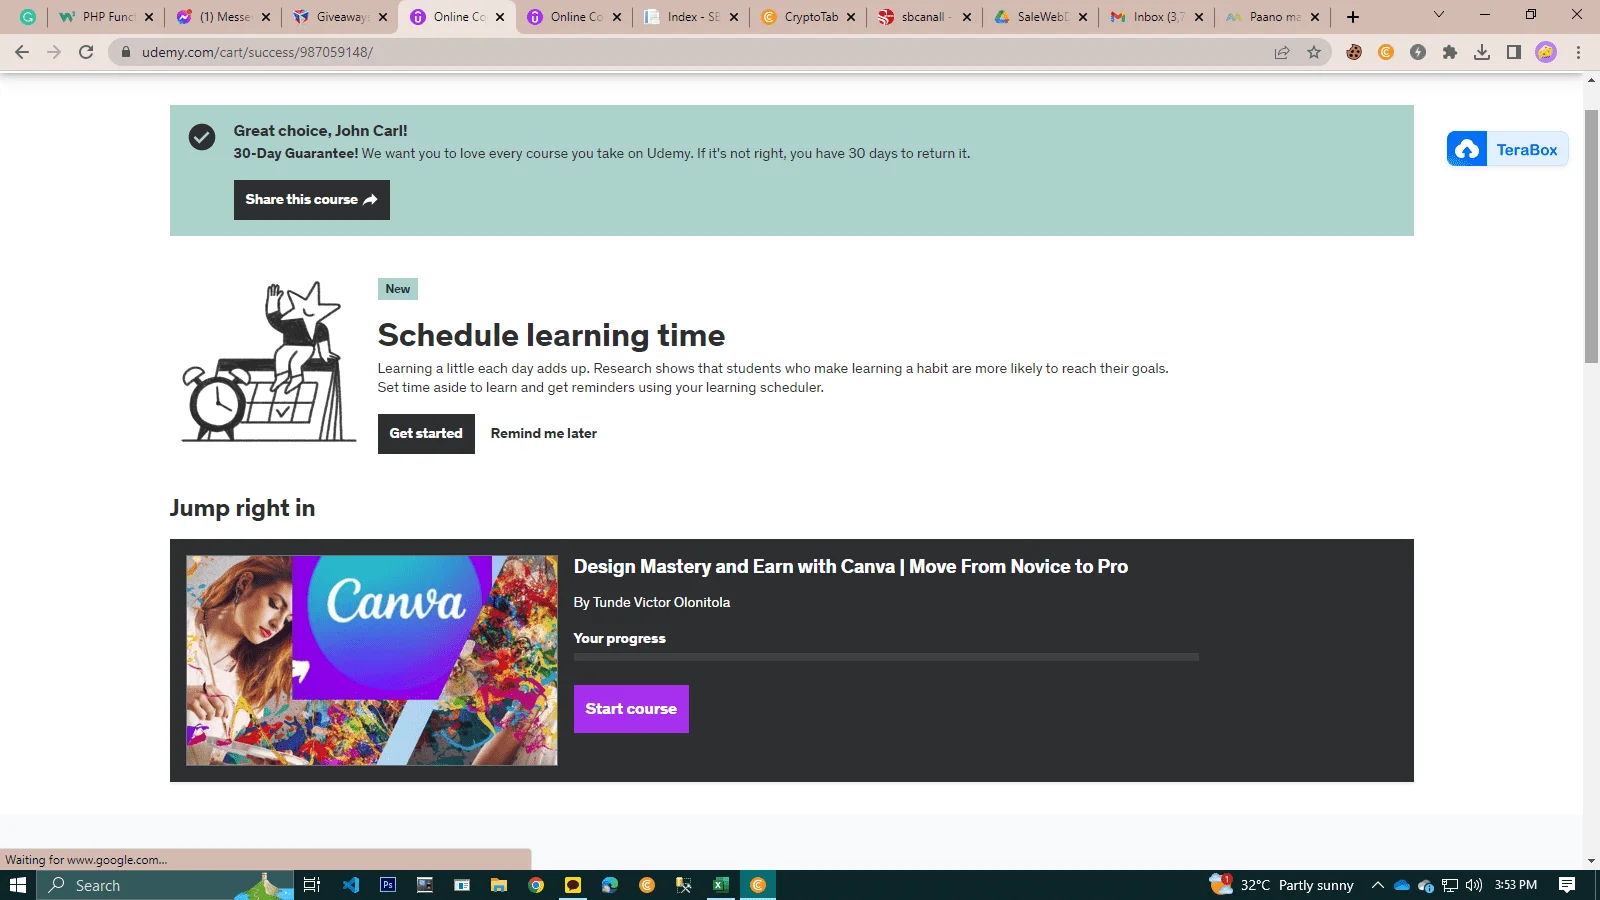Open the Windows Start menu
Screen dimensions: 1600x900
(18, 885)
